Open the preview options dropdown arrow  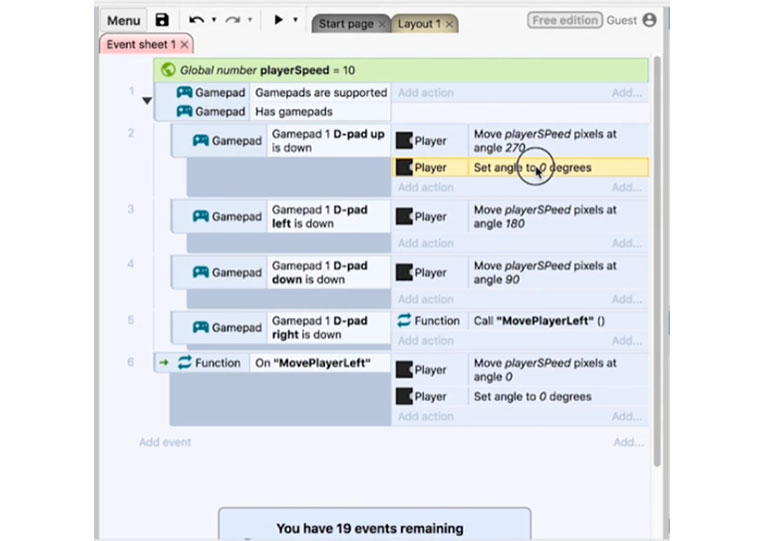[295, 20]
